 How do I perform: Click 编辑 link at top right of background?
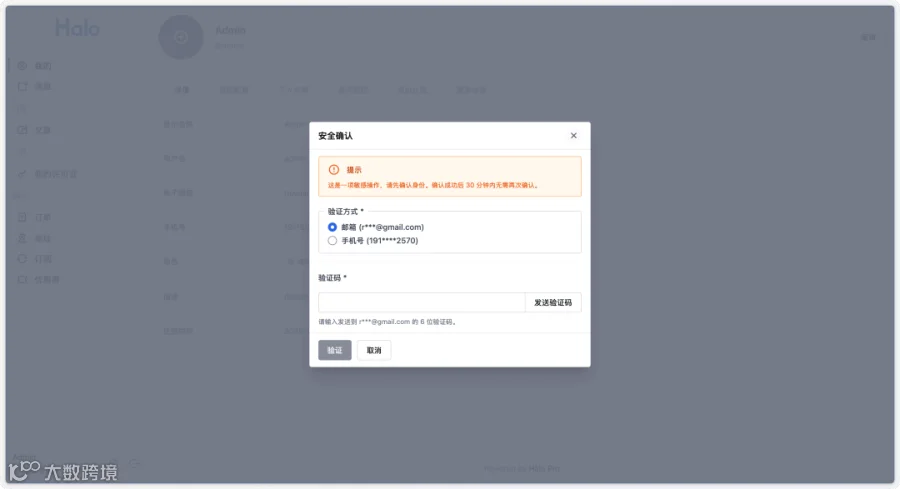(868, 37)
